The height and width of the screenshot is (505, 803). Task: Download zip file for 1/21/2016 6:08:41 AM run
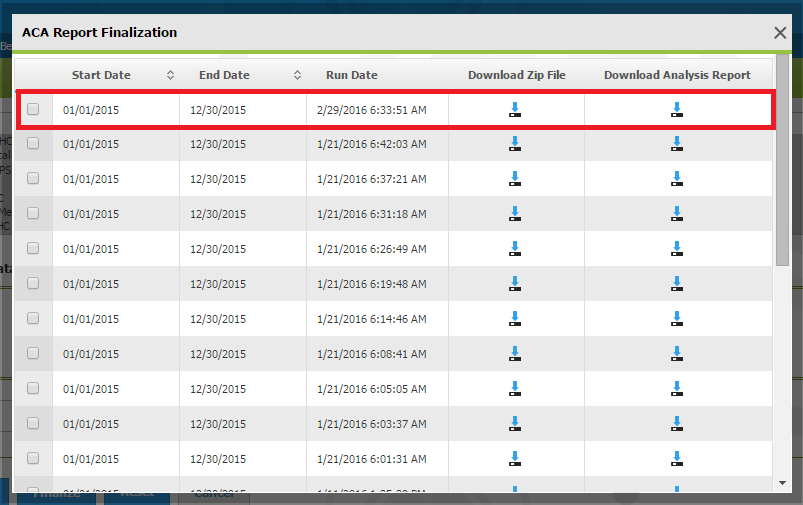click(x=515, y=353)
